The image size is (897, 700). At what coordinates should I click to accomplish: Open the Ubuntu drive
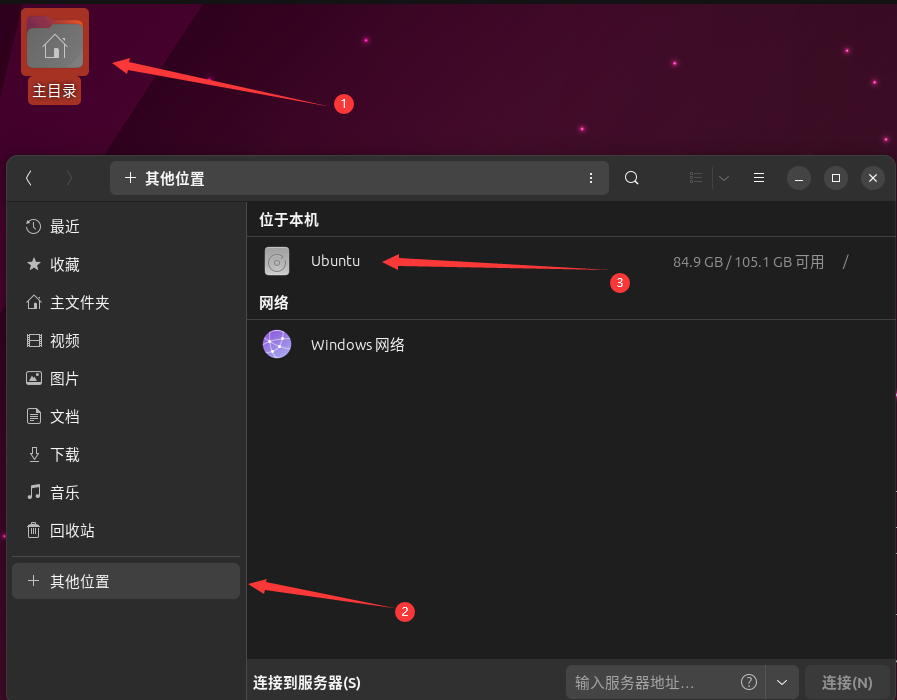334,260
